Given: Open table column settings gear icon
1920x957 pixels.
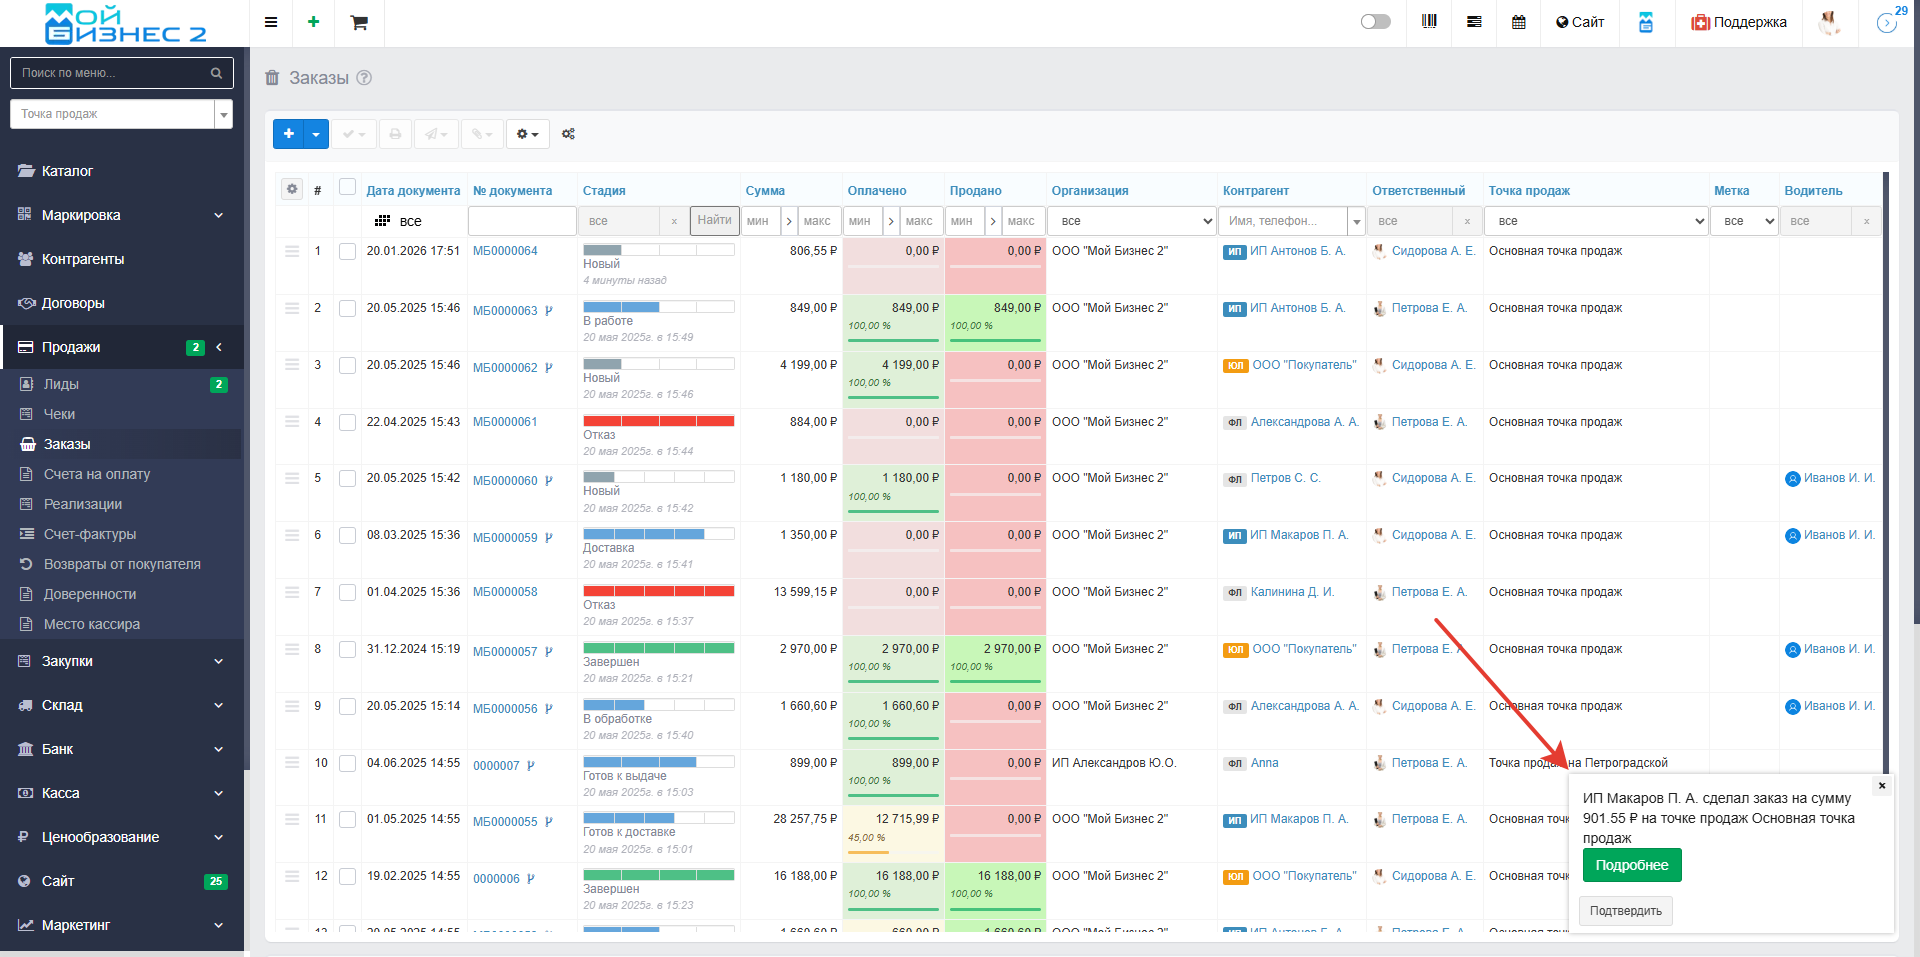Looking at the screenshot, I should click(x=292, y=189).
